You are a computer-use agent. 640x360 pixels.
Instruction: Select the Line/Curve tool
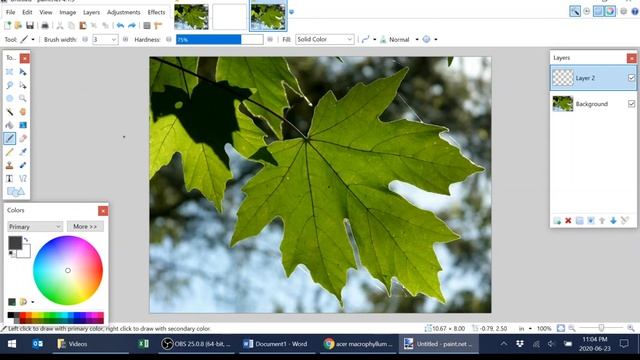23,178
